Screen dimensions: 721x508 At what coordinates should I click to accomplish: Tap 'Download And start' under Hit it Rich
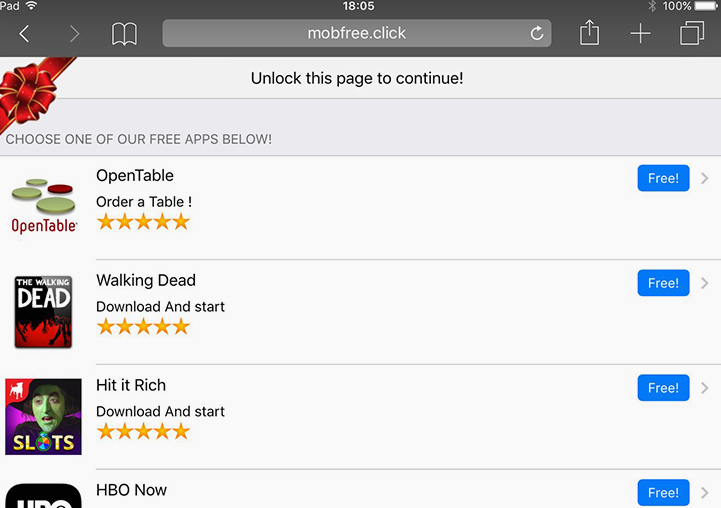coord(160,411)
